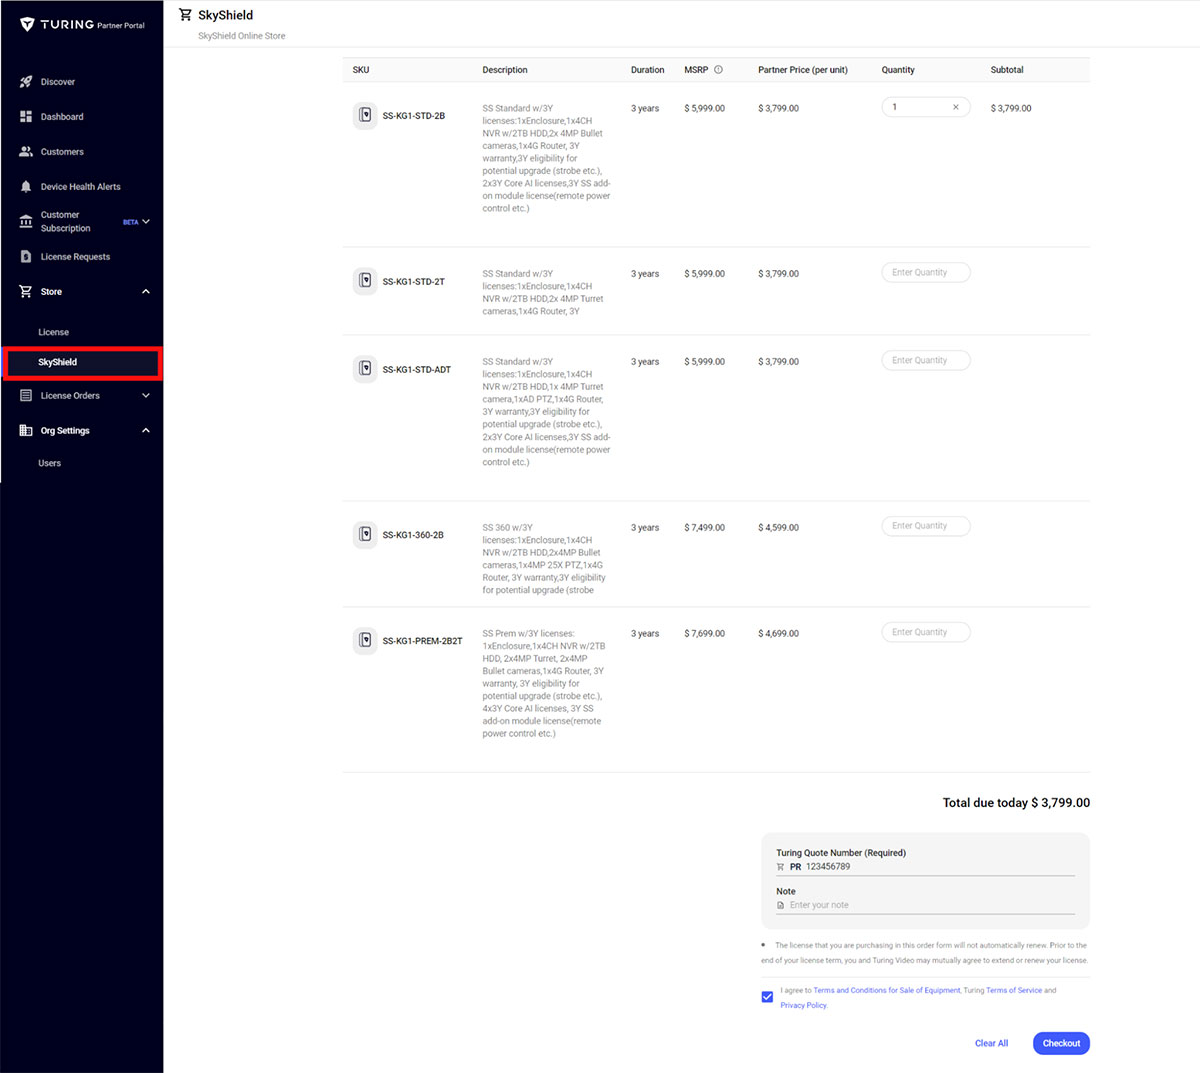The image size is (1200, 1073).
Task: Click the SS-KG1-STD-2B product icon
Action: [365, 115]
